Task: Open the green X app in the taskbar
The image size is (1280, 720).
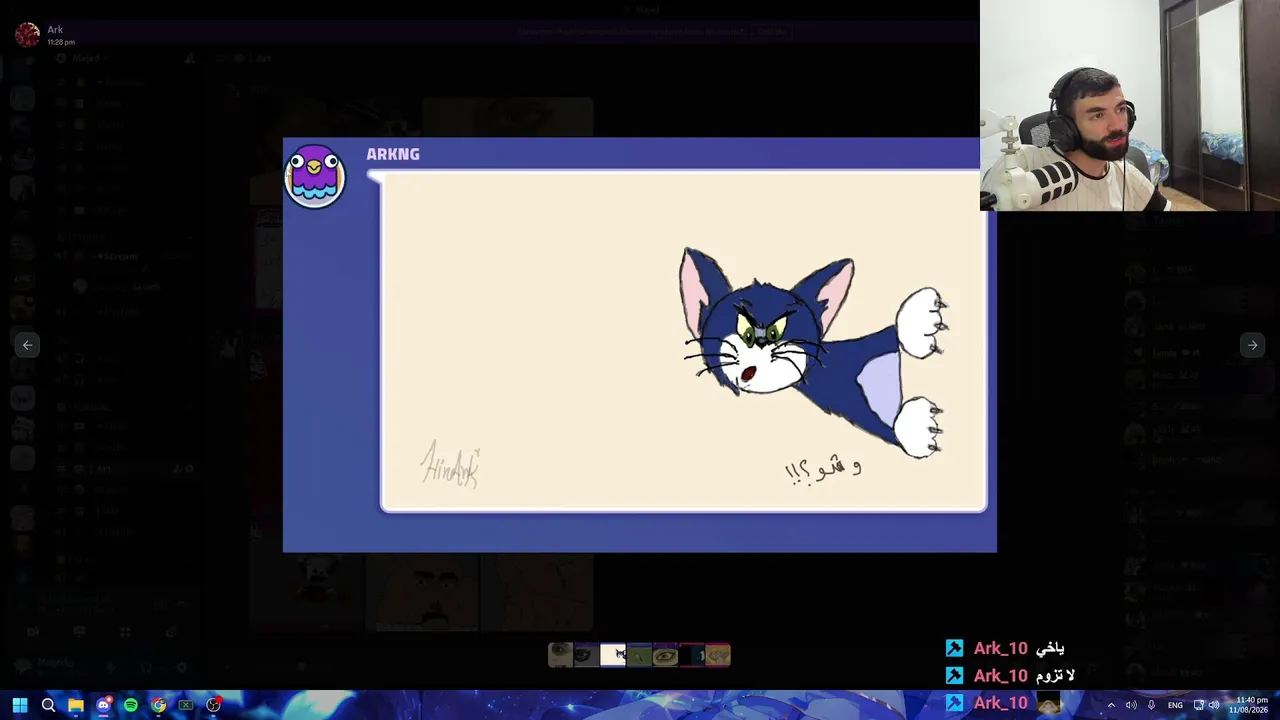Action: coord(186,705)
